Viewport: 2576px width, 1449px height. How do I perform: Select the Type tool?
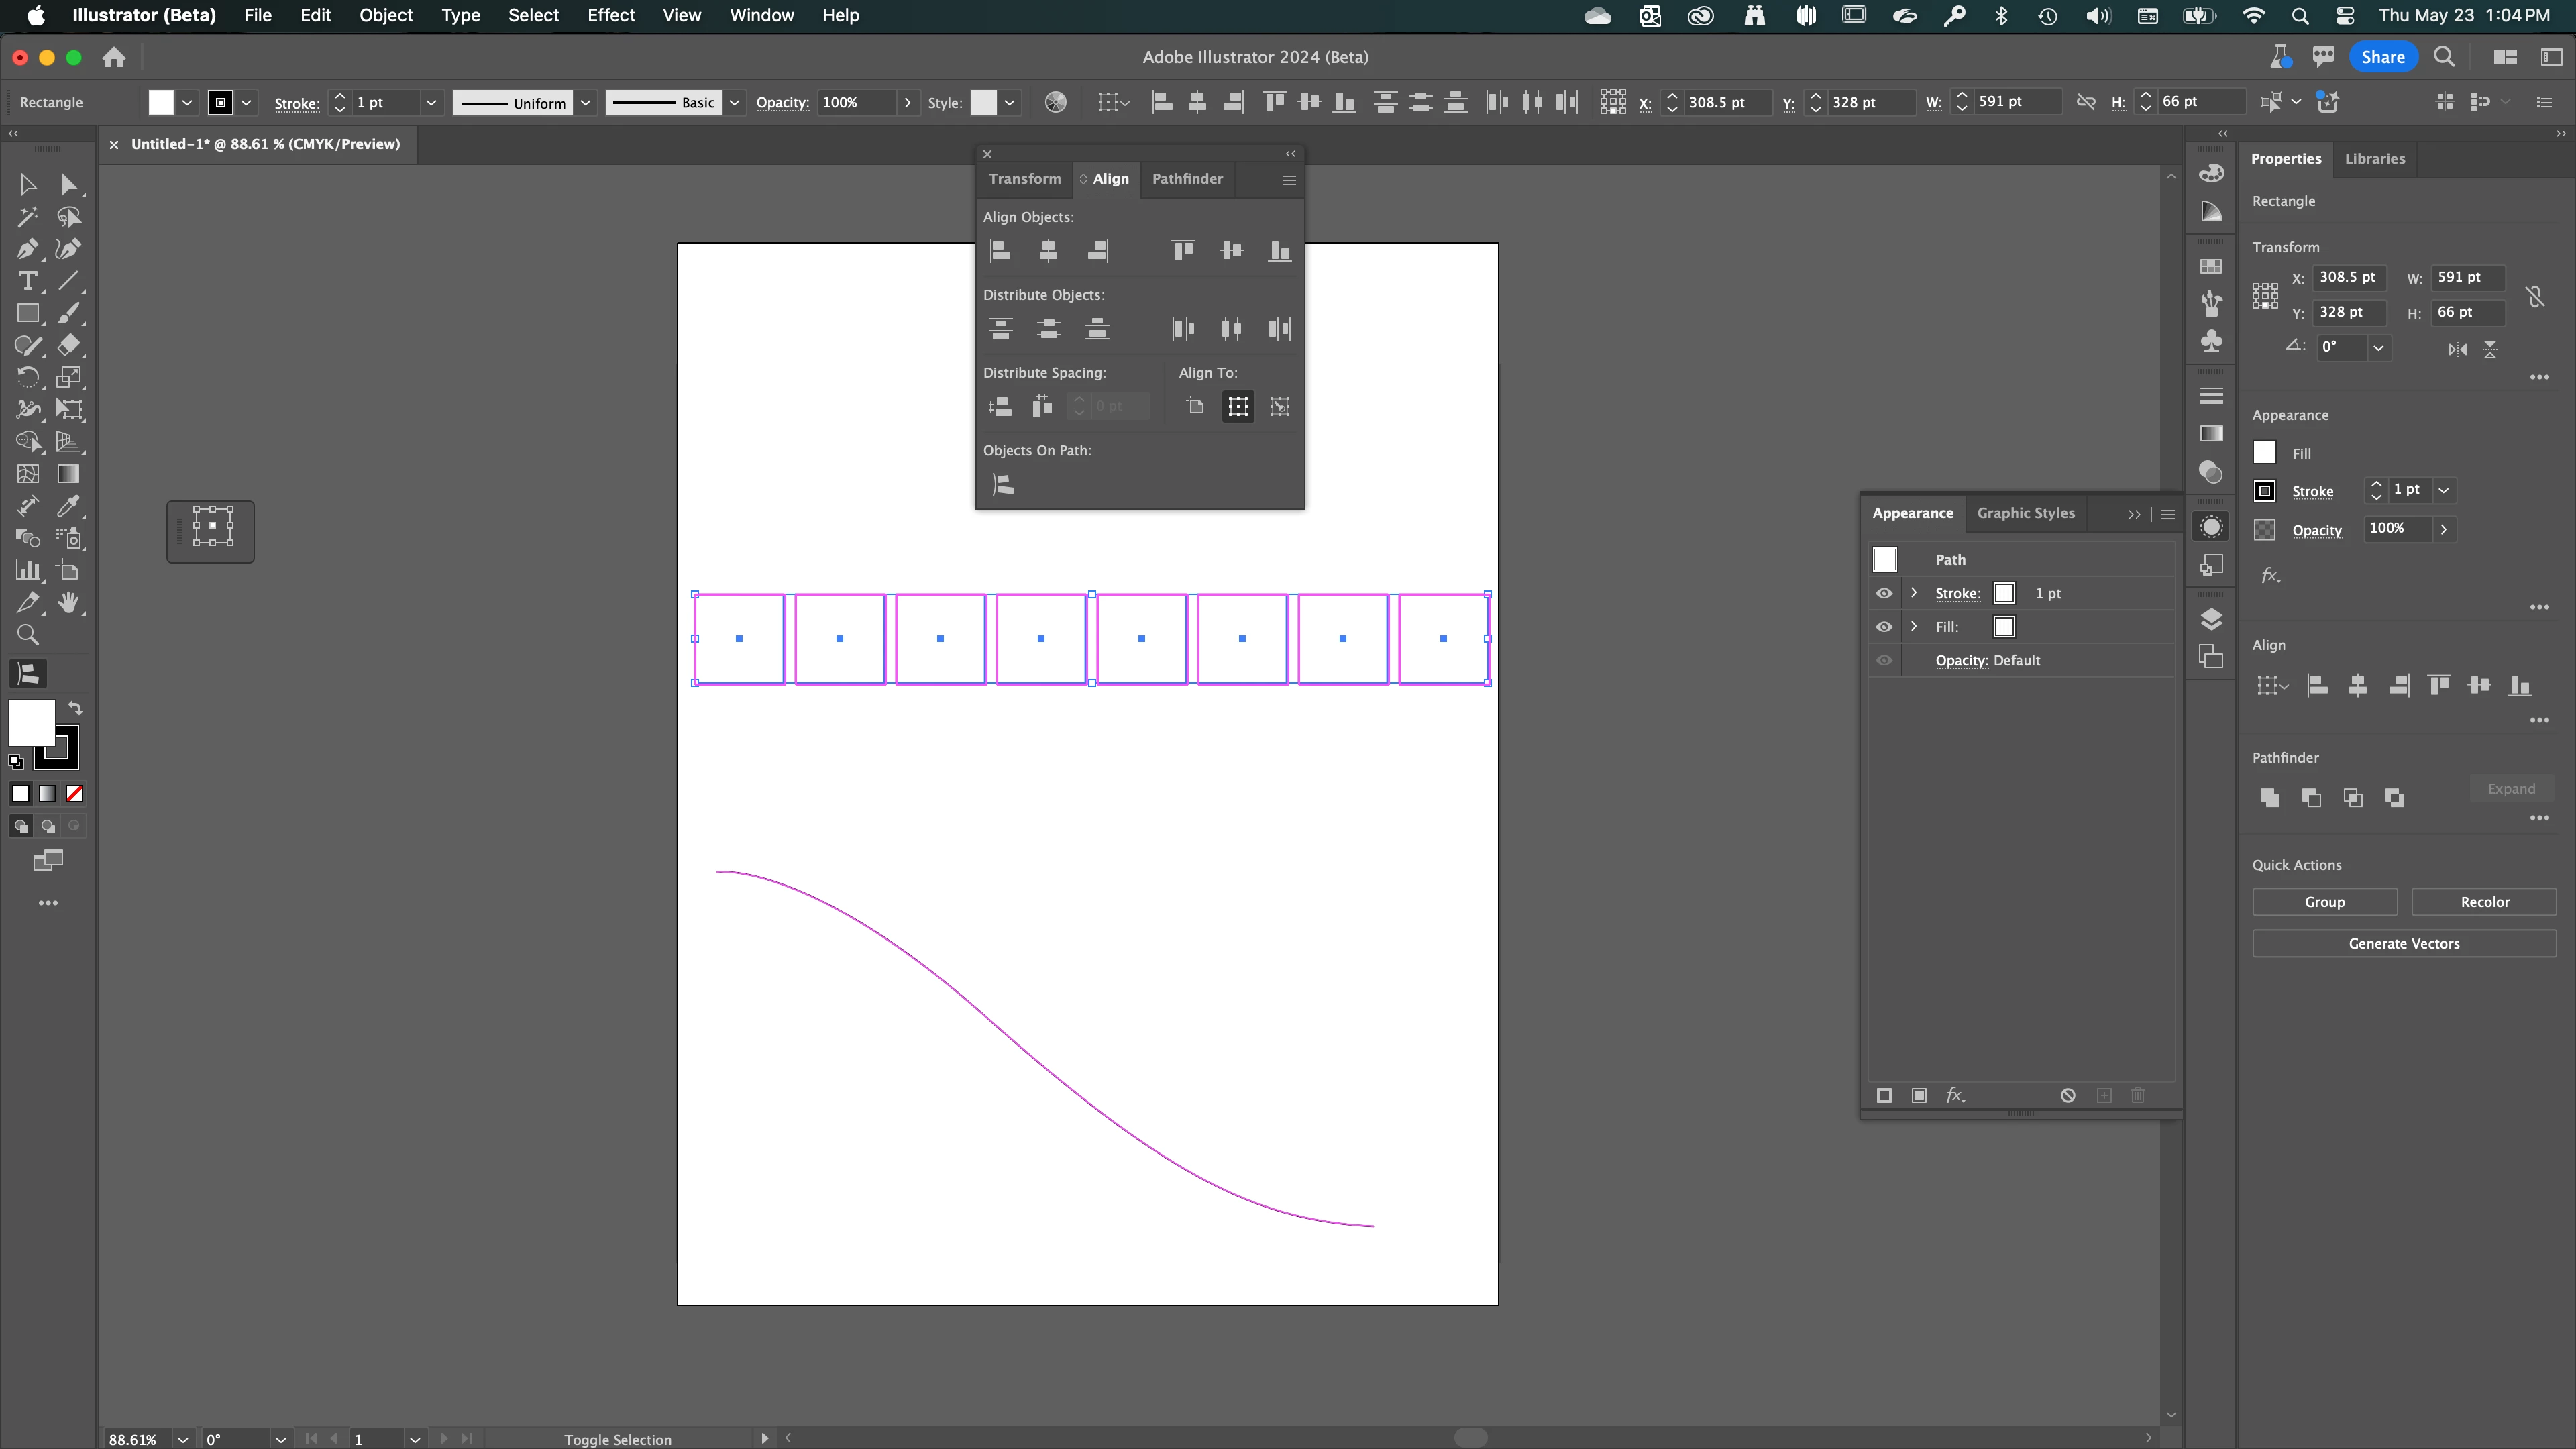click(x=27, y=281)
